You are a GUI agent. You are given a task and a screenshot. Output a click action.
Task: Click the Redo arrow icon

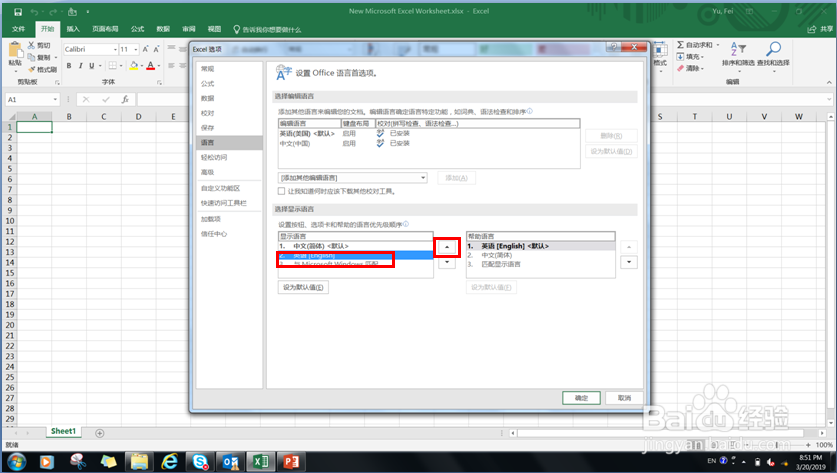point(53,12)
